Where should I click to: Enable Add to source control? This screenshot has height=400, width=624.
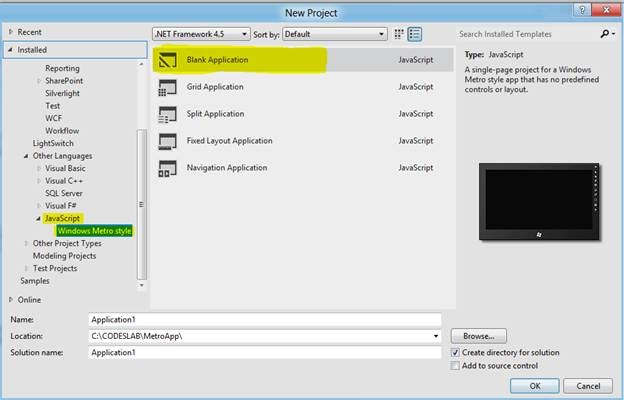456,367
